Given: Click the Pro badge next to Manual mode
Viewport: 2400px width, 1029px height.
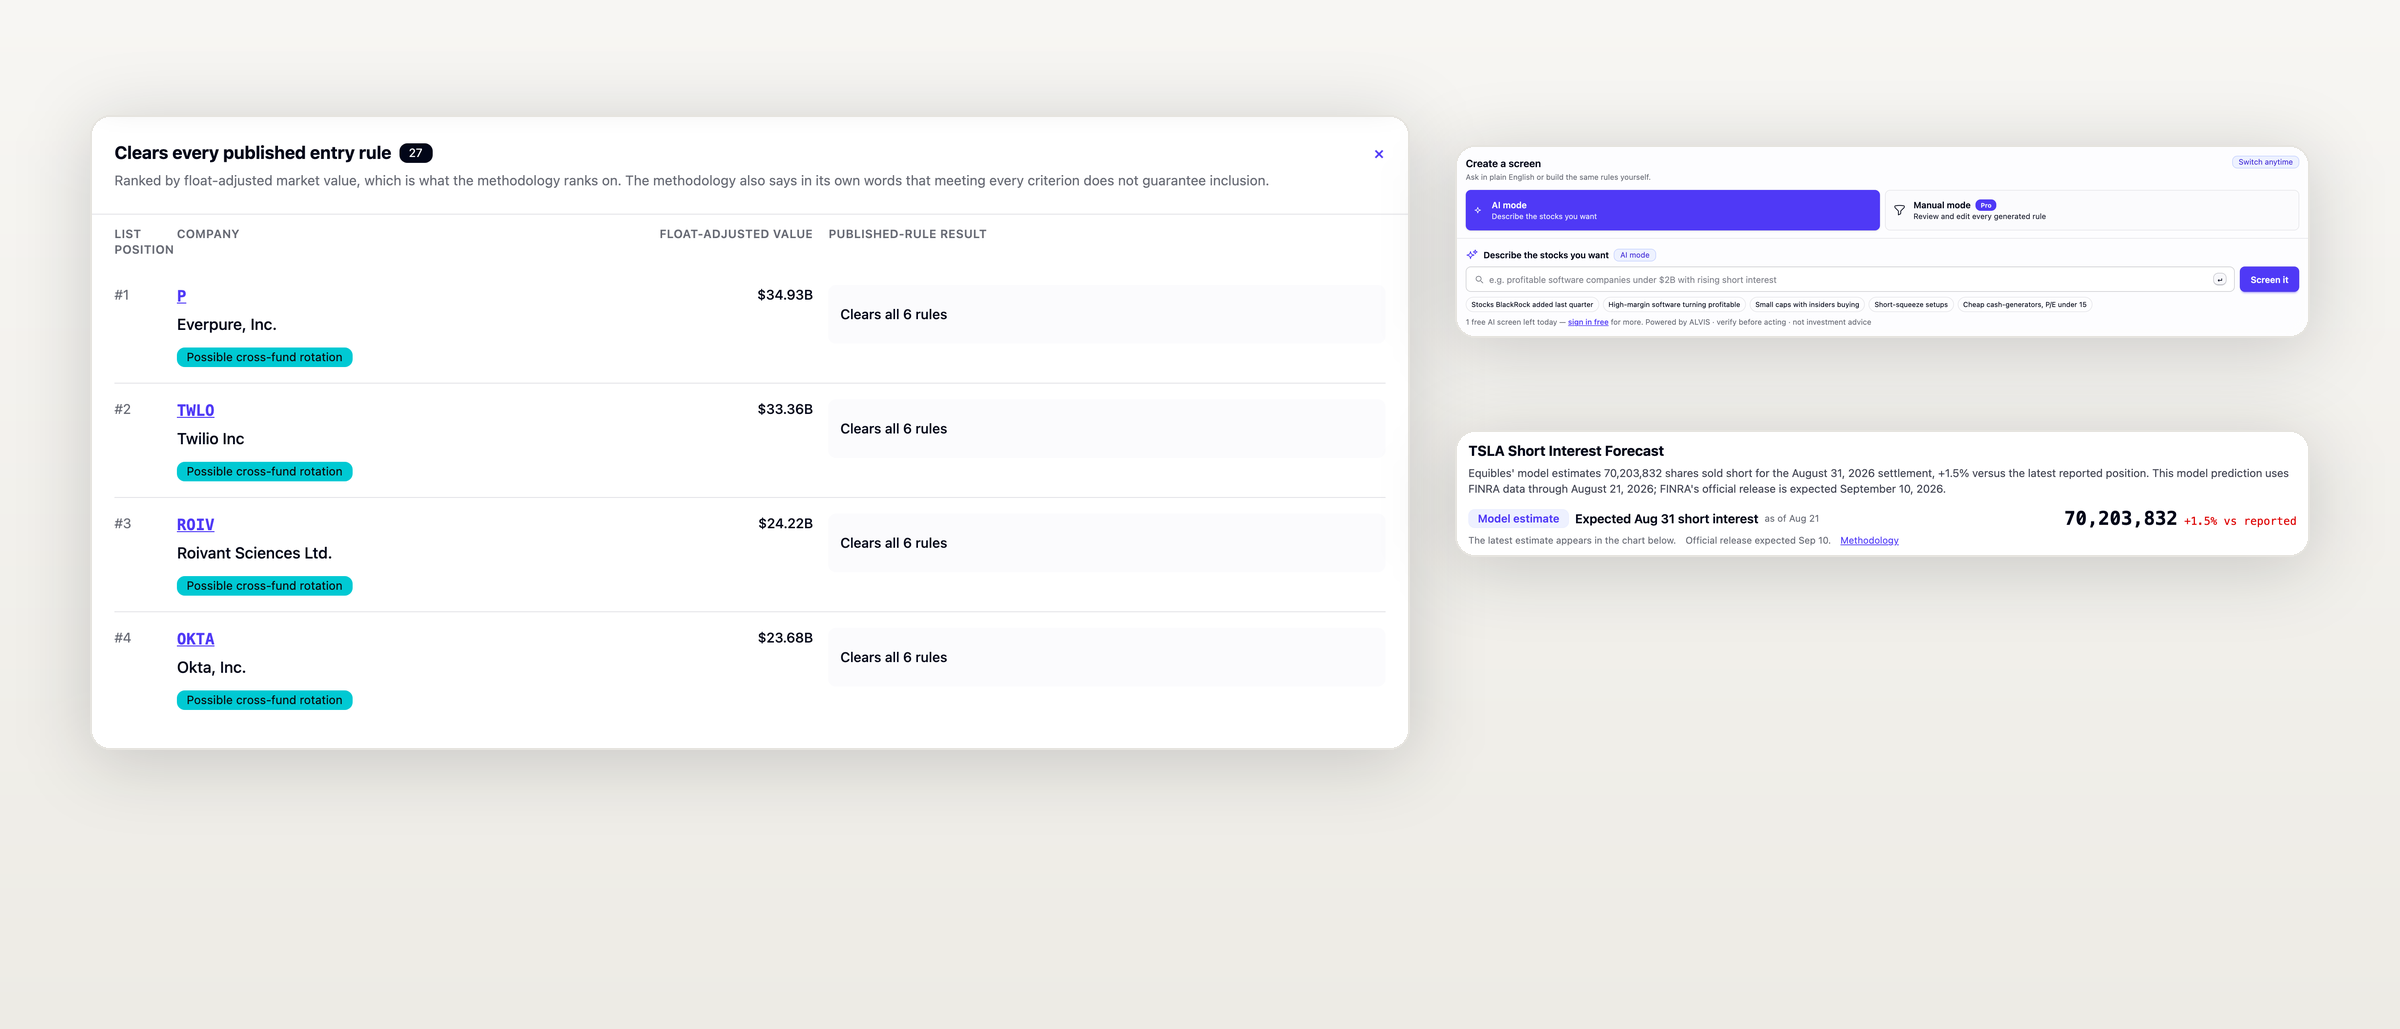Looking at the screenshot, I should click(x=1986, y=205).
